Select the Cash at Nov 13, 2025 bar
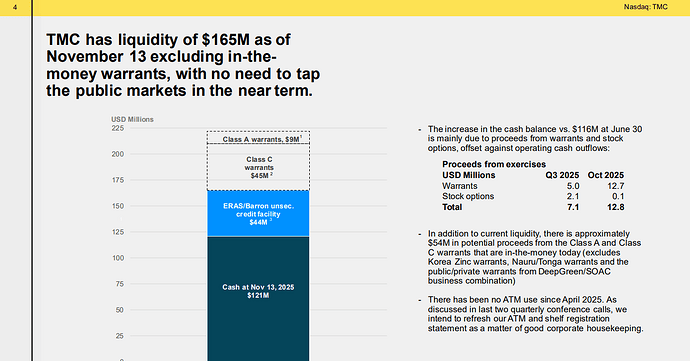 [x=258, y=299]
